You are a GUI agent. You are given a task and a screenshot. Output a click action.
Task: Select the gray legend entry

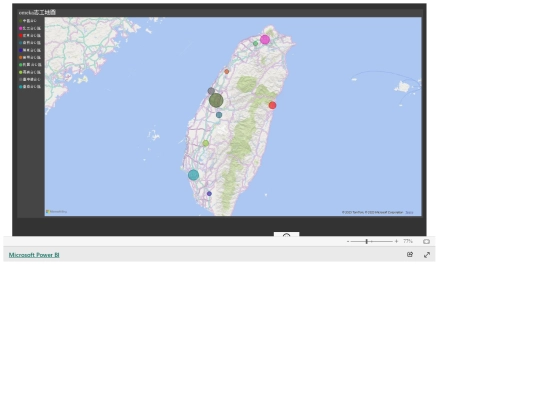coord(30,80)
